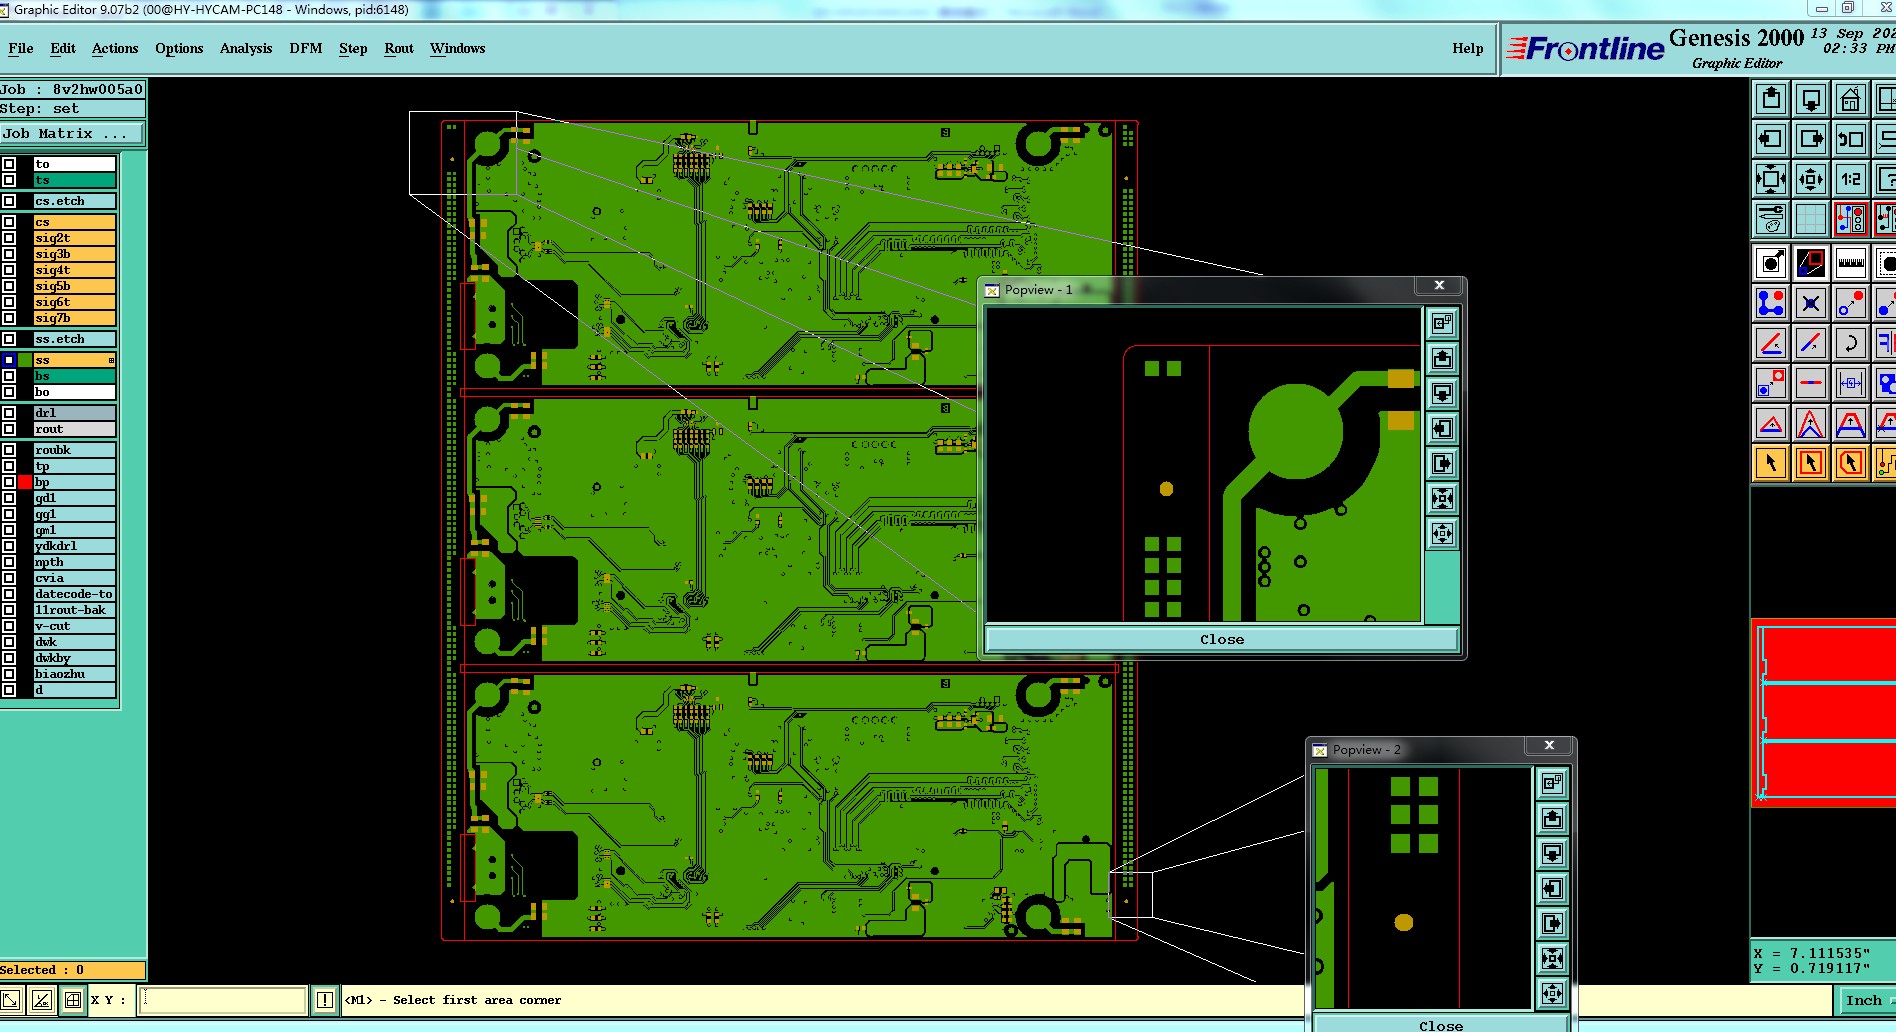Open the Rout menu
1896x1032 pixels.
point(399,48)
